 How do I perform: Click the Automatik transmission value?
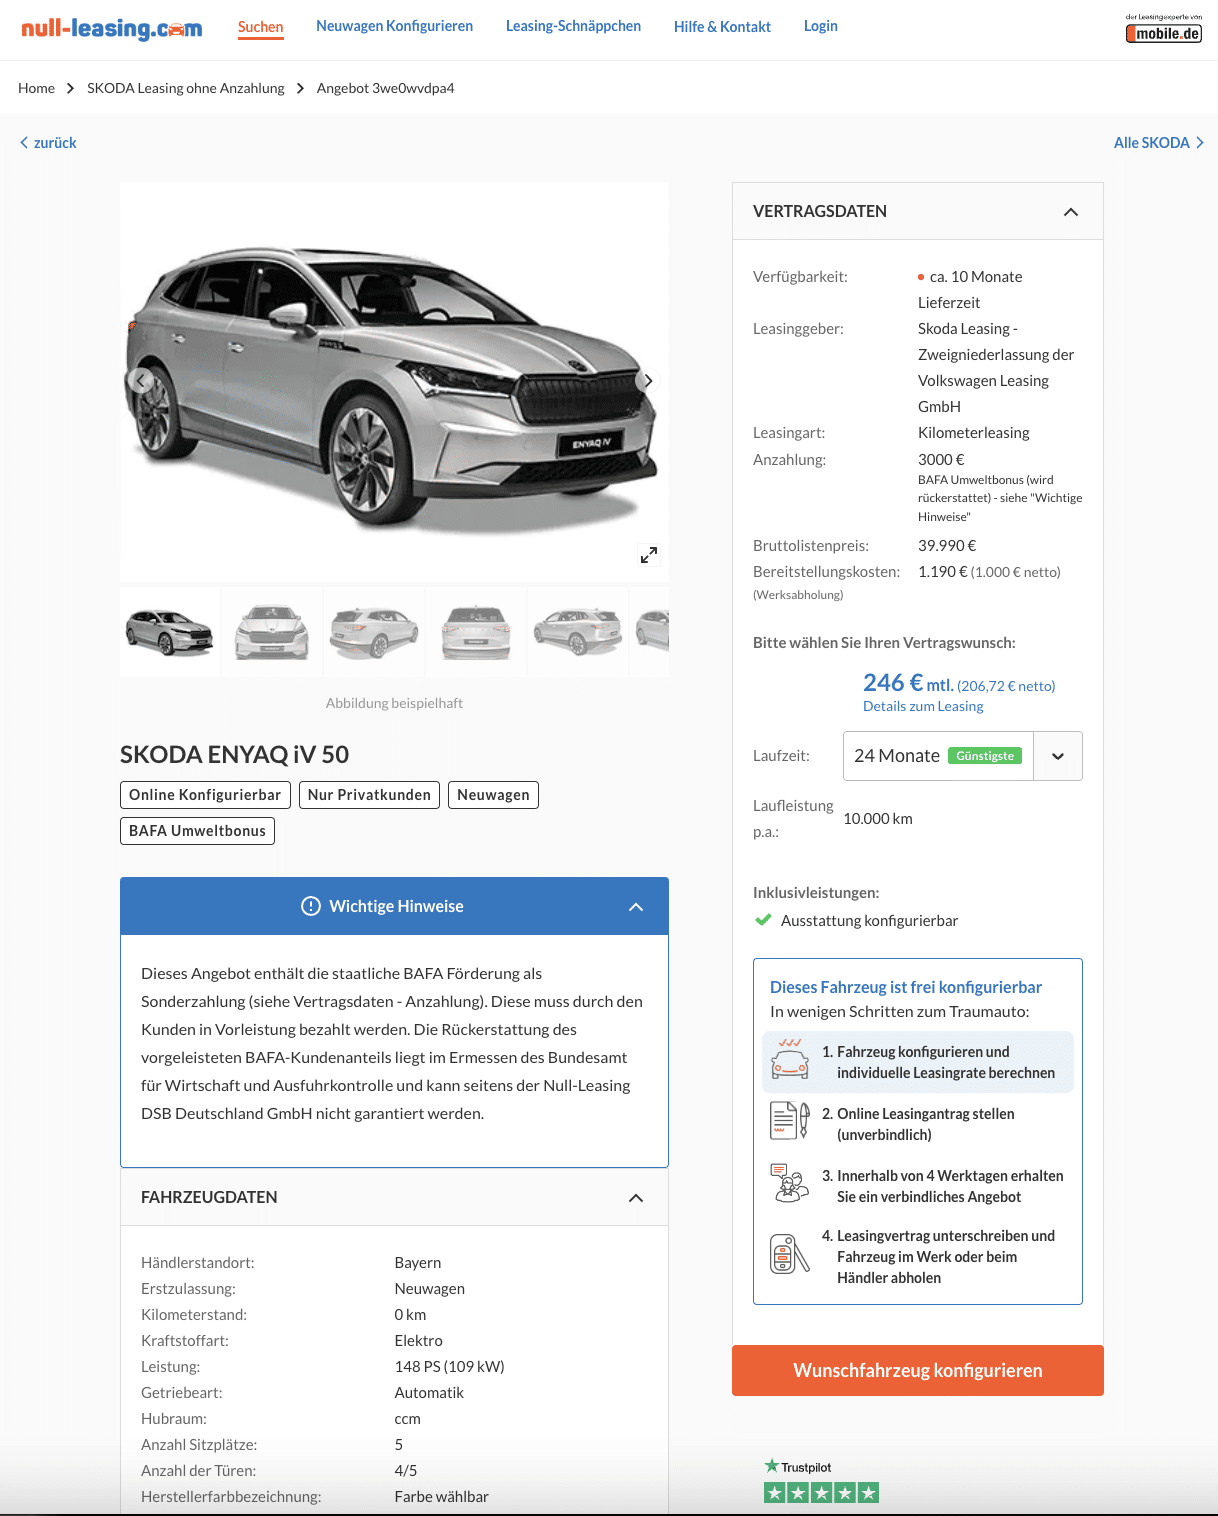(429, 1392)
